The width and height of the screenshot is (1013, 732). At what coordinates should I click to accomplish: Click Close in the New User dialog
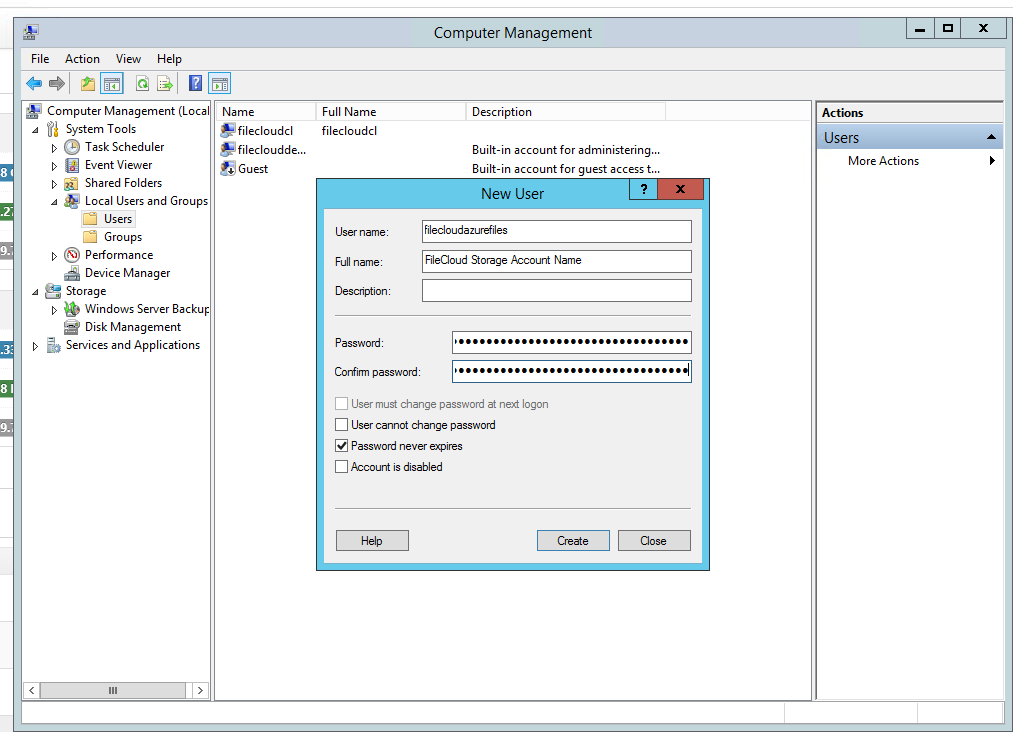pos(654,540)
